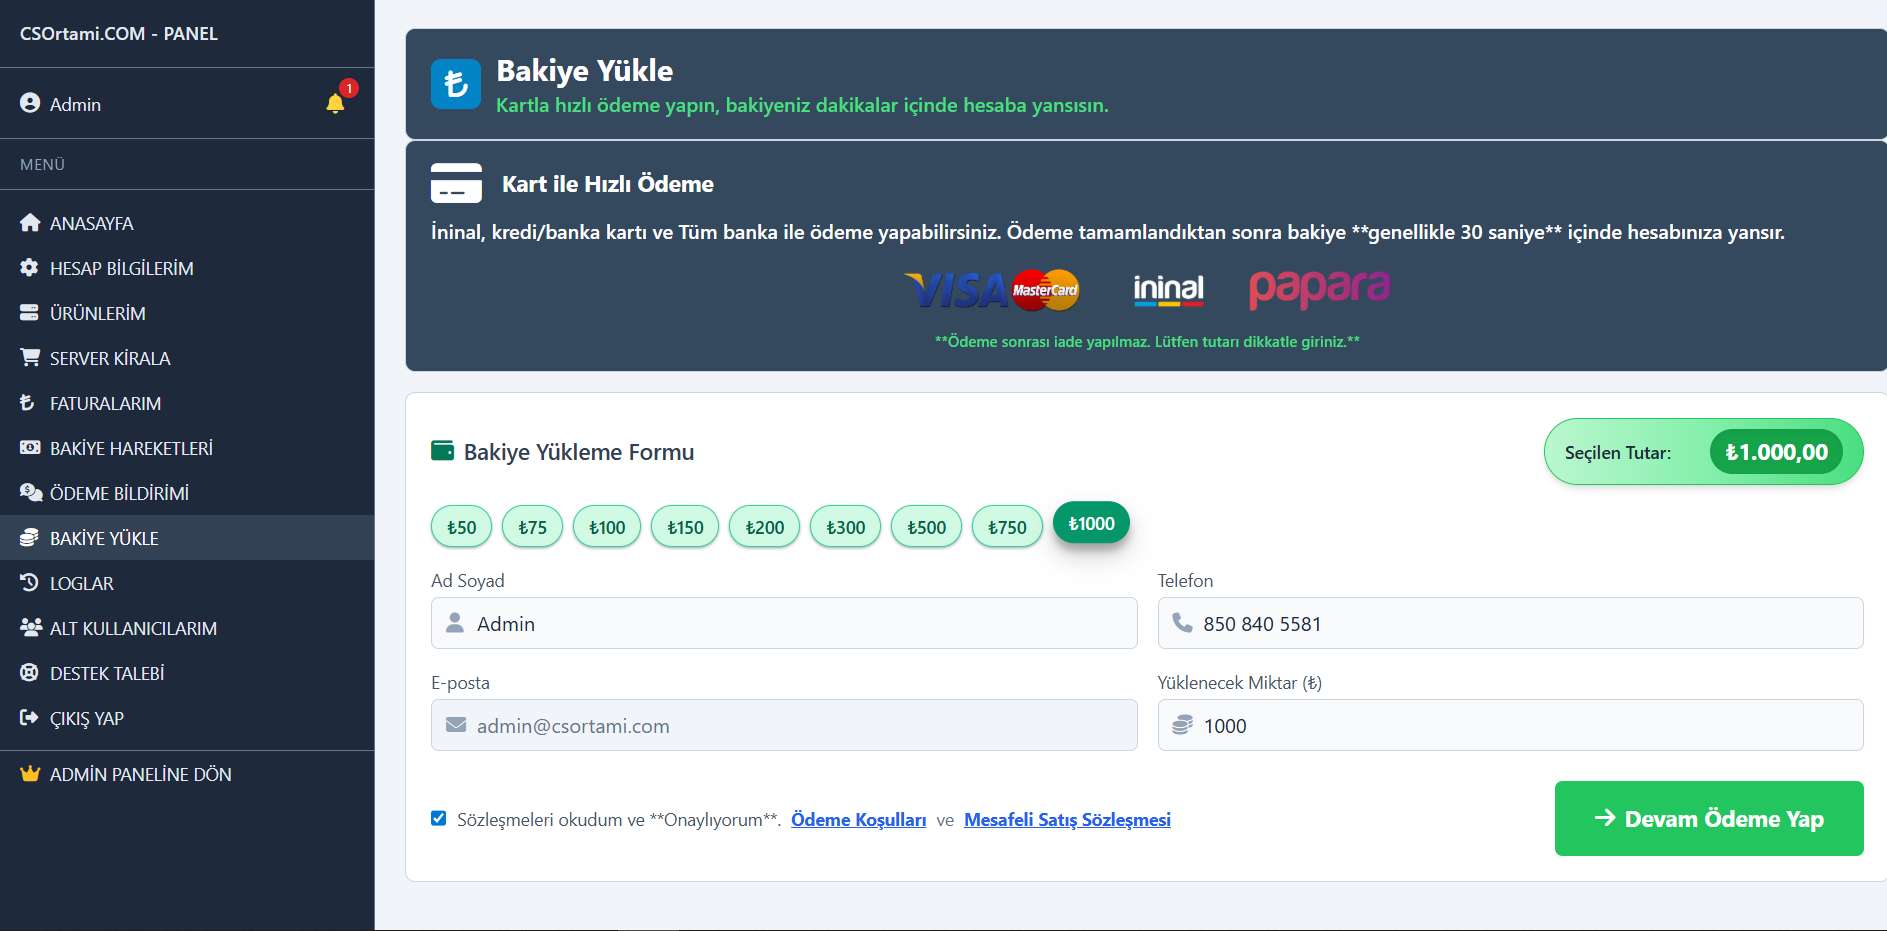The height and width of the screenshot is (931, 1887).
Task: Select the ₺50 amount option
Action: coord(460,525)
